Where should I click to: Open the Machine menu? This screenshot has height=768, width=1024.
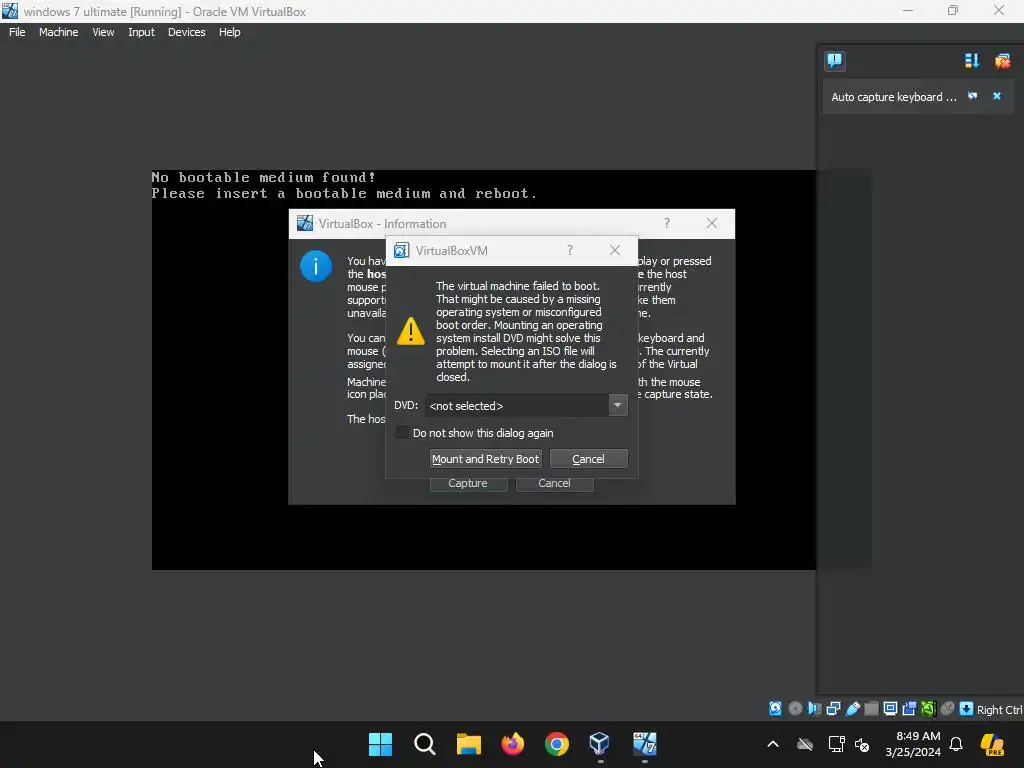coord(59,32)
